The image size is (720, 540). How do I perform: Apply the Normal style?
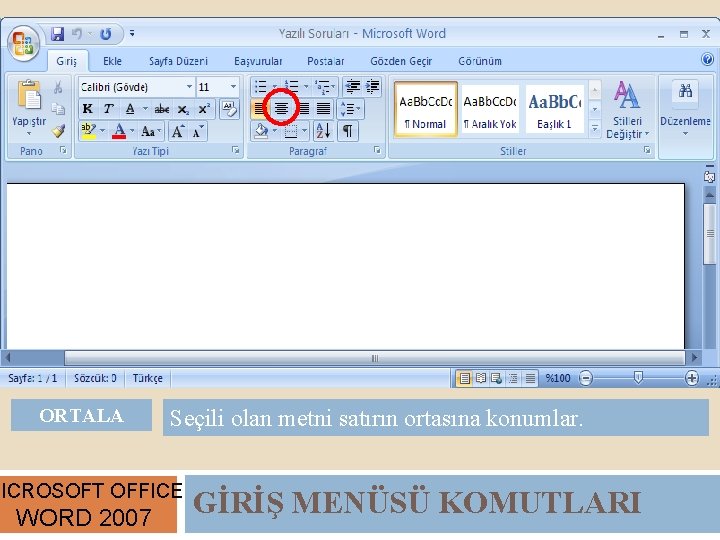pyautogui.click(x=426, y=109)
